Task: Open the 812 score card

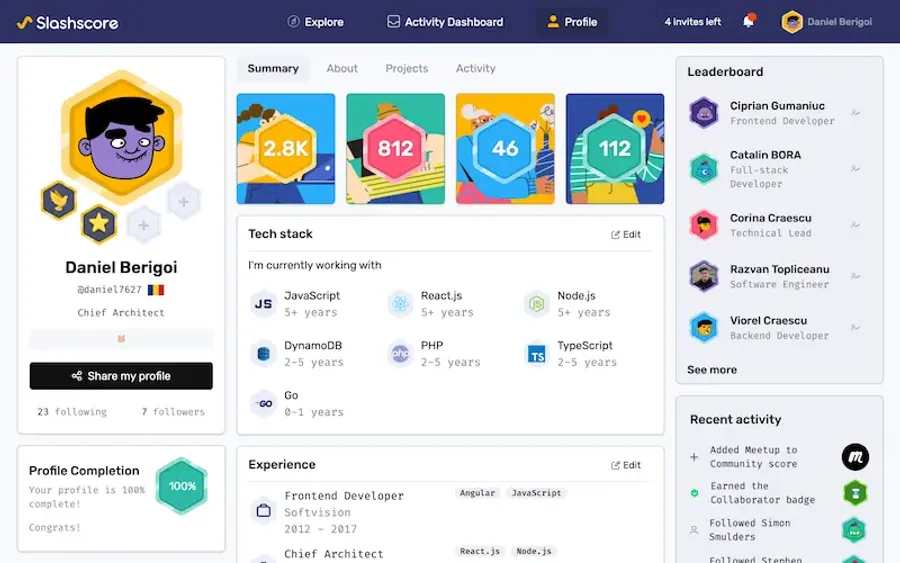Action: click(395, 149)
